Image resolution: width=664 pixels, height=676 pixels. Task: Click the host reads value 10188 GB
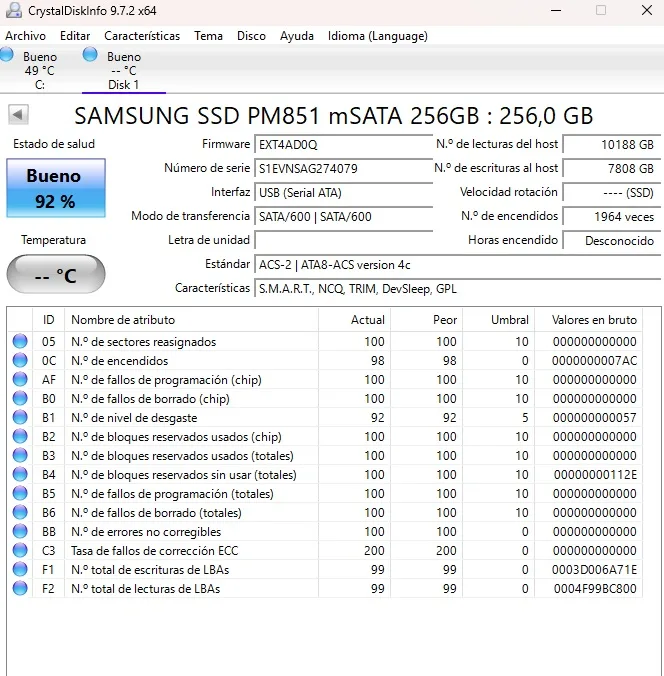coord(612,144)
